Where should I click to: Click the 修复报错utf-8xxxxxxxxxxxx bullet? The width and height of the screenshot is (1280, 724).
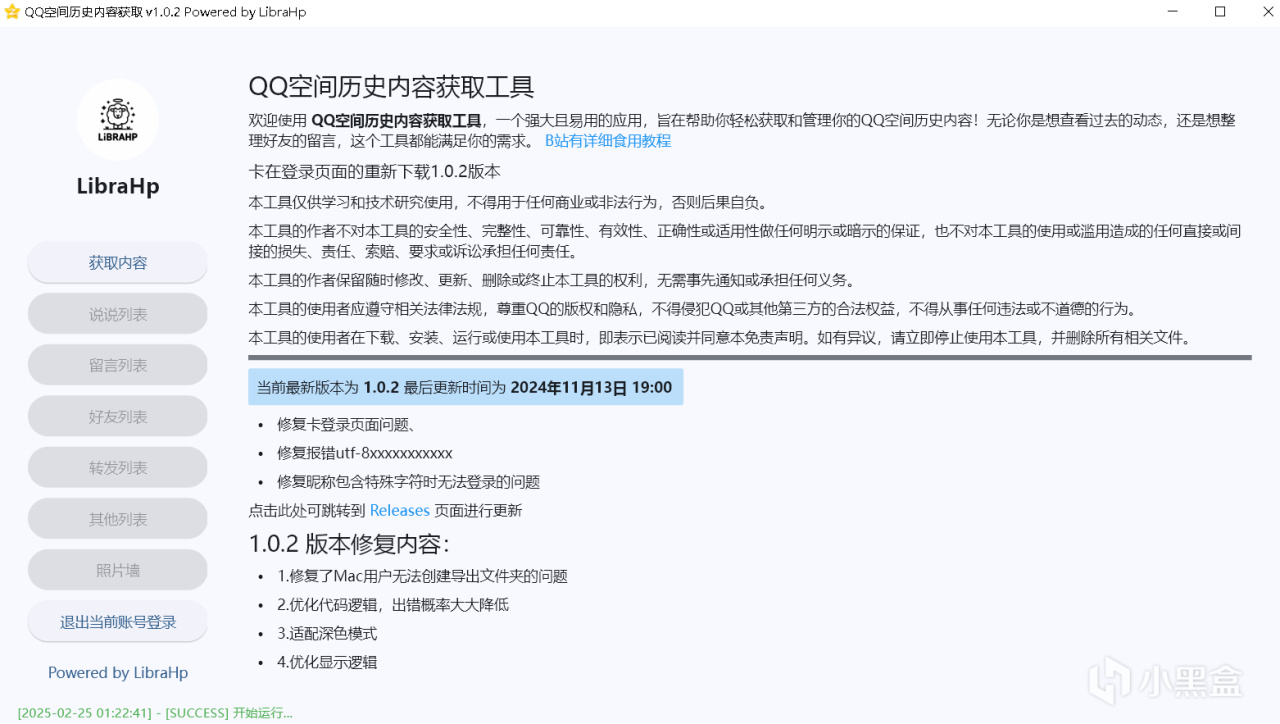click(365, 453)
